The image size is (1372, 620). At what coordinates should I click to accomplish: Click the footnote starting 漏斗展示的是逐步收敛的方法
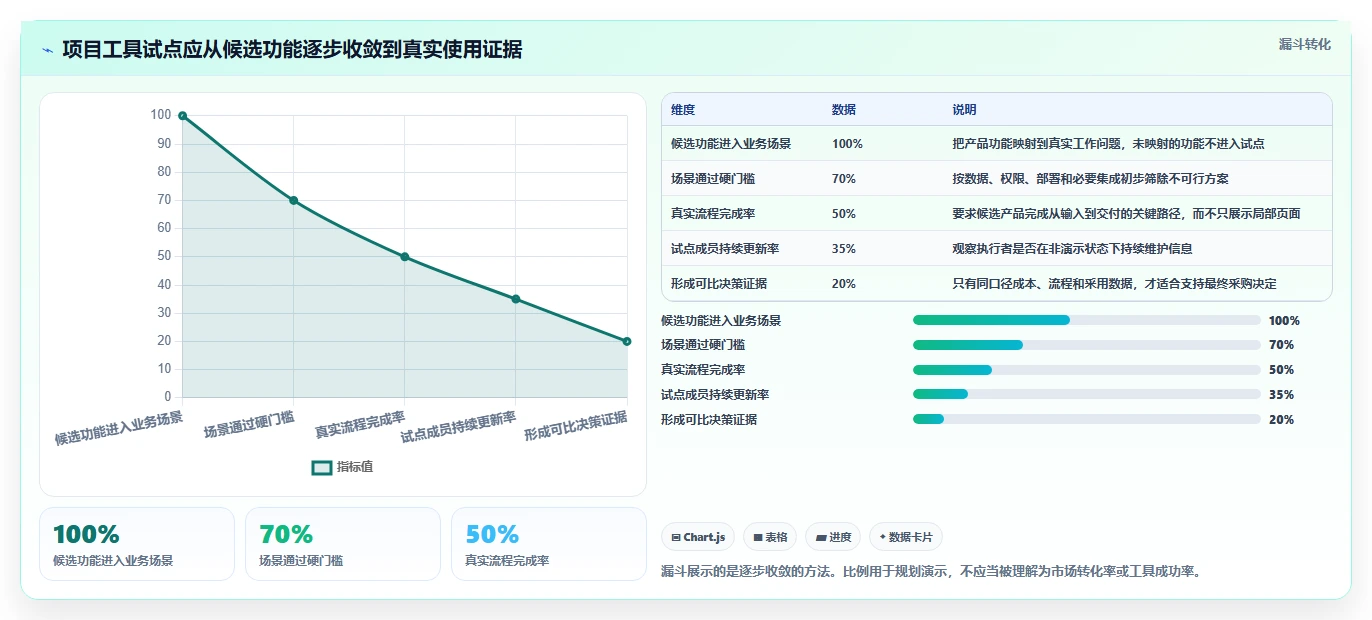tap(931, 572)
